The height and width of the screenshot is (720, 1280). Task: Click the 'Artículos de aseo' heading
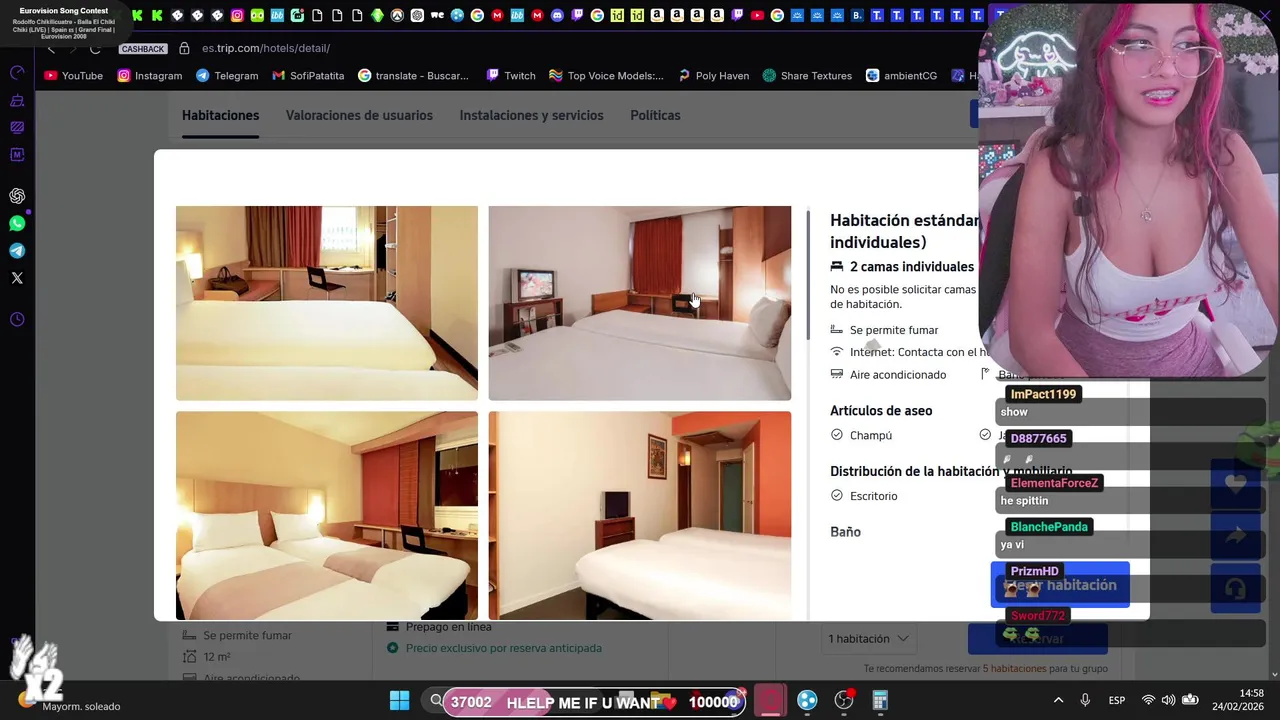click(x=881, y=411)
